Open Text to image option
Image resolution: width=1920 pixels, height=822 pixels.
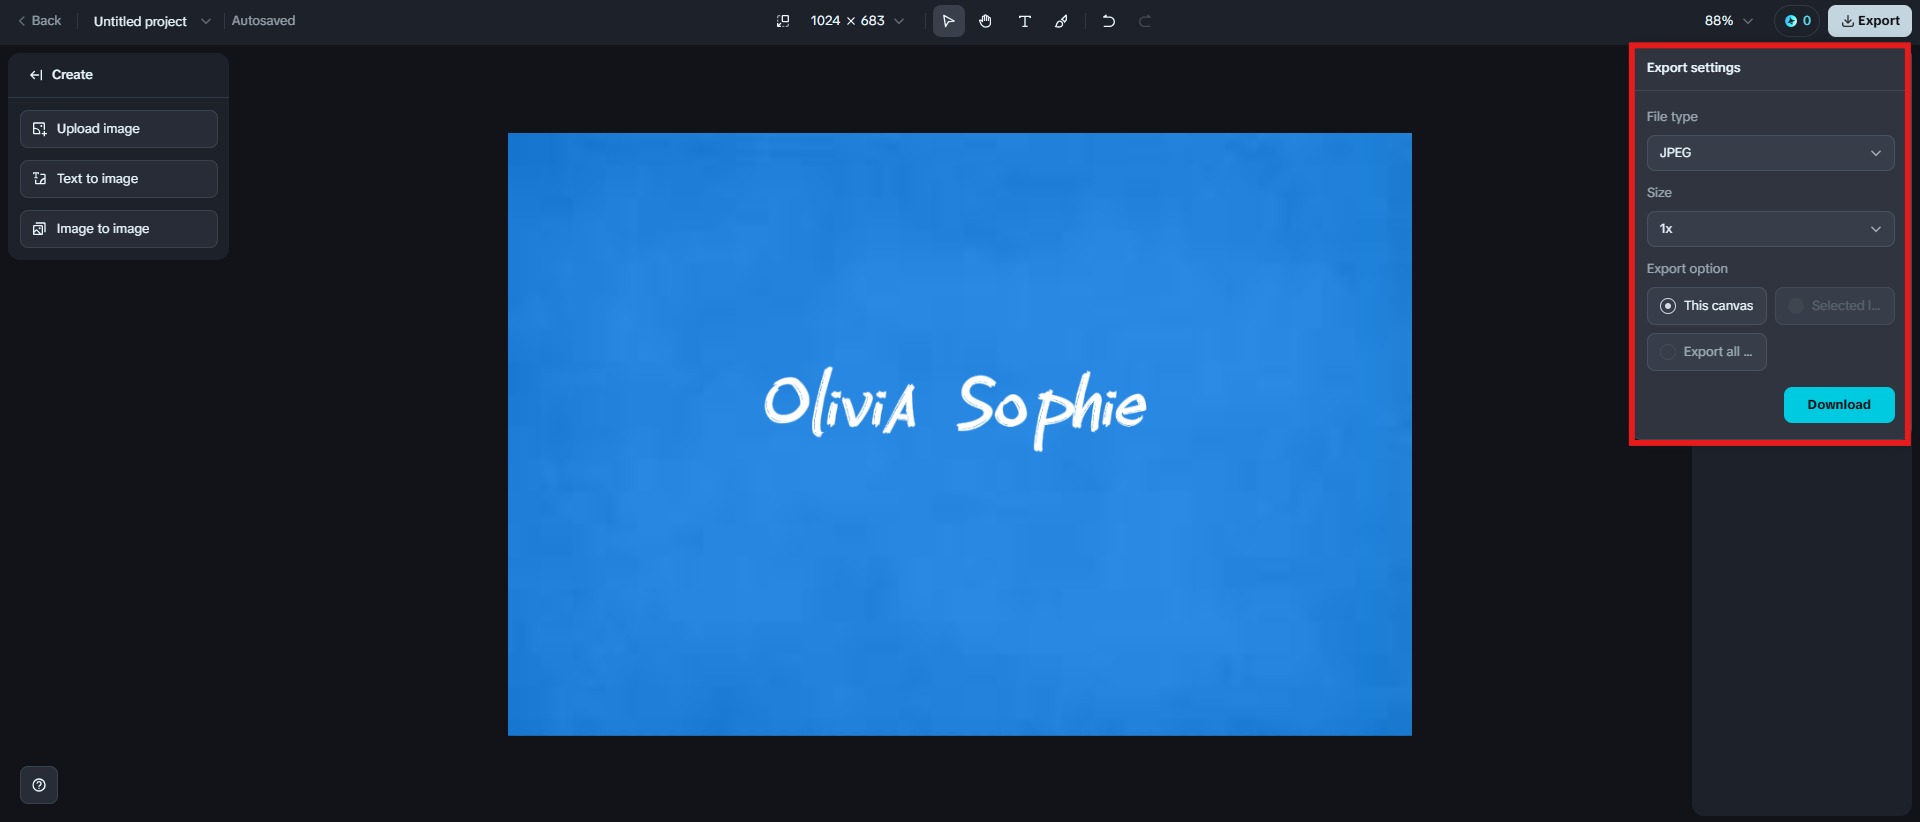(119, 179)
